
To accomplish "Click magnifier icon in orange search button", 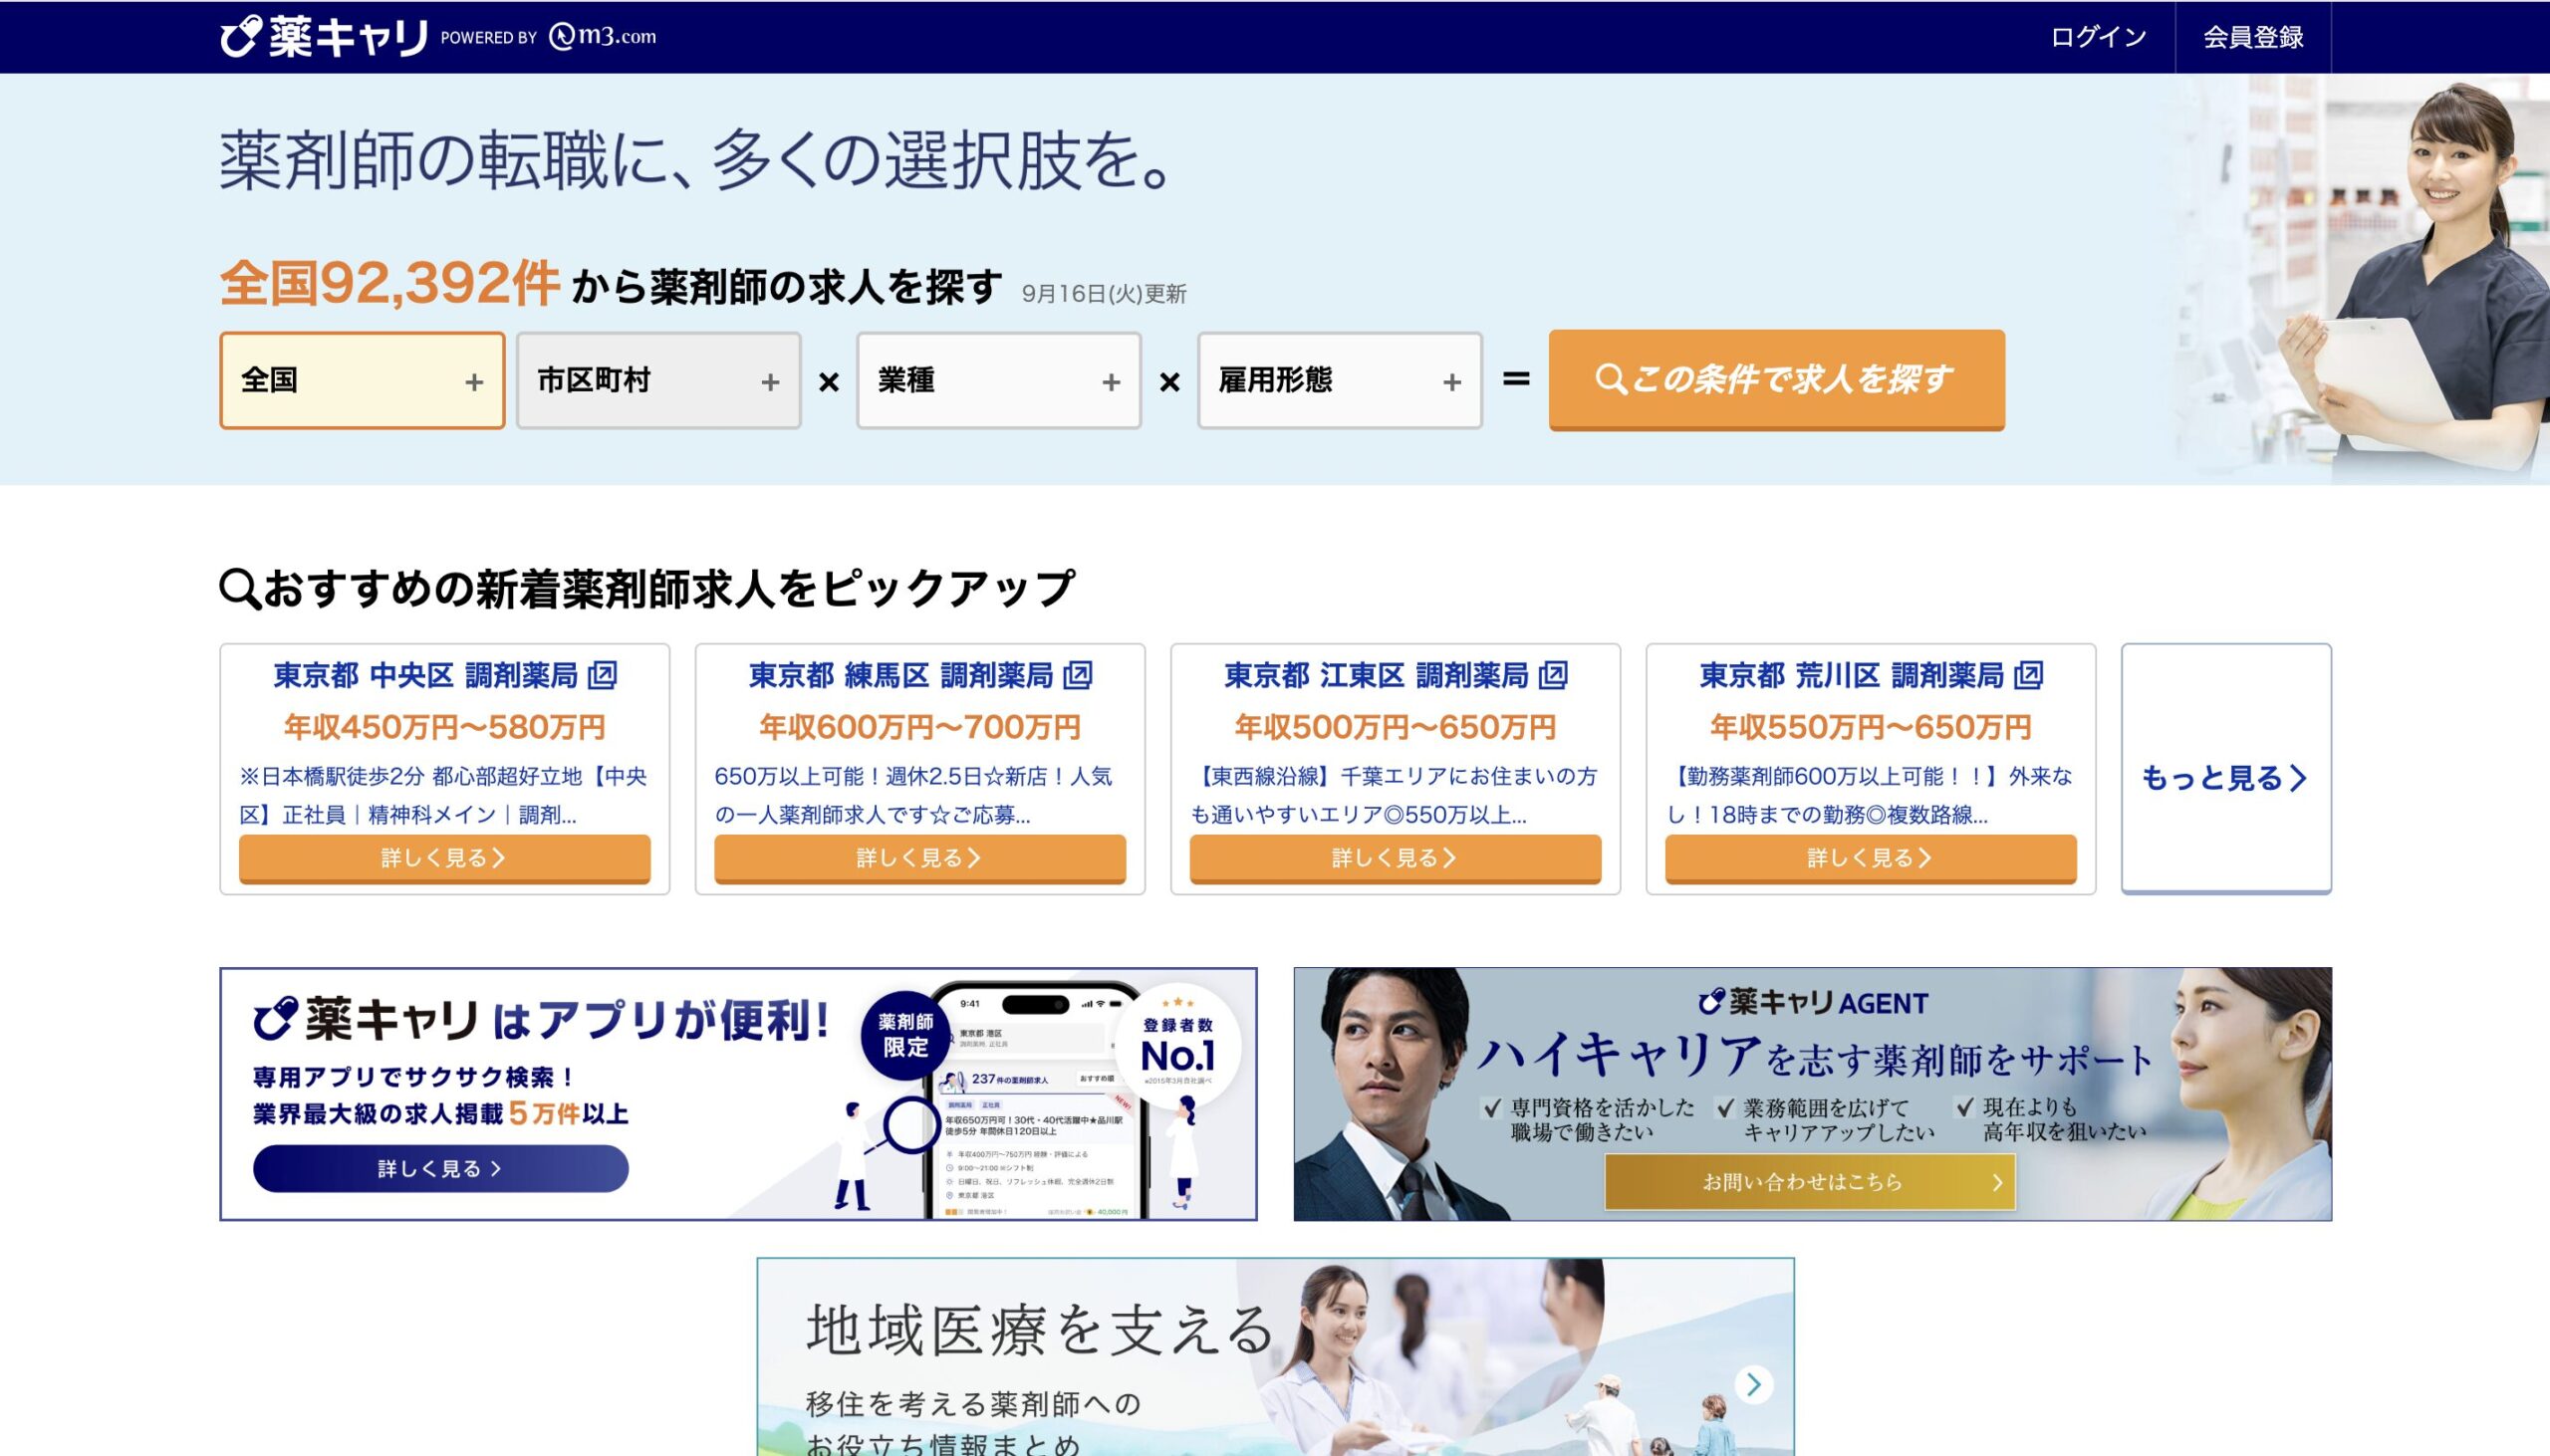I will point(1609,380).
